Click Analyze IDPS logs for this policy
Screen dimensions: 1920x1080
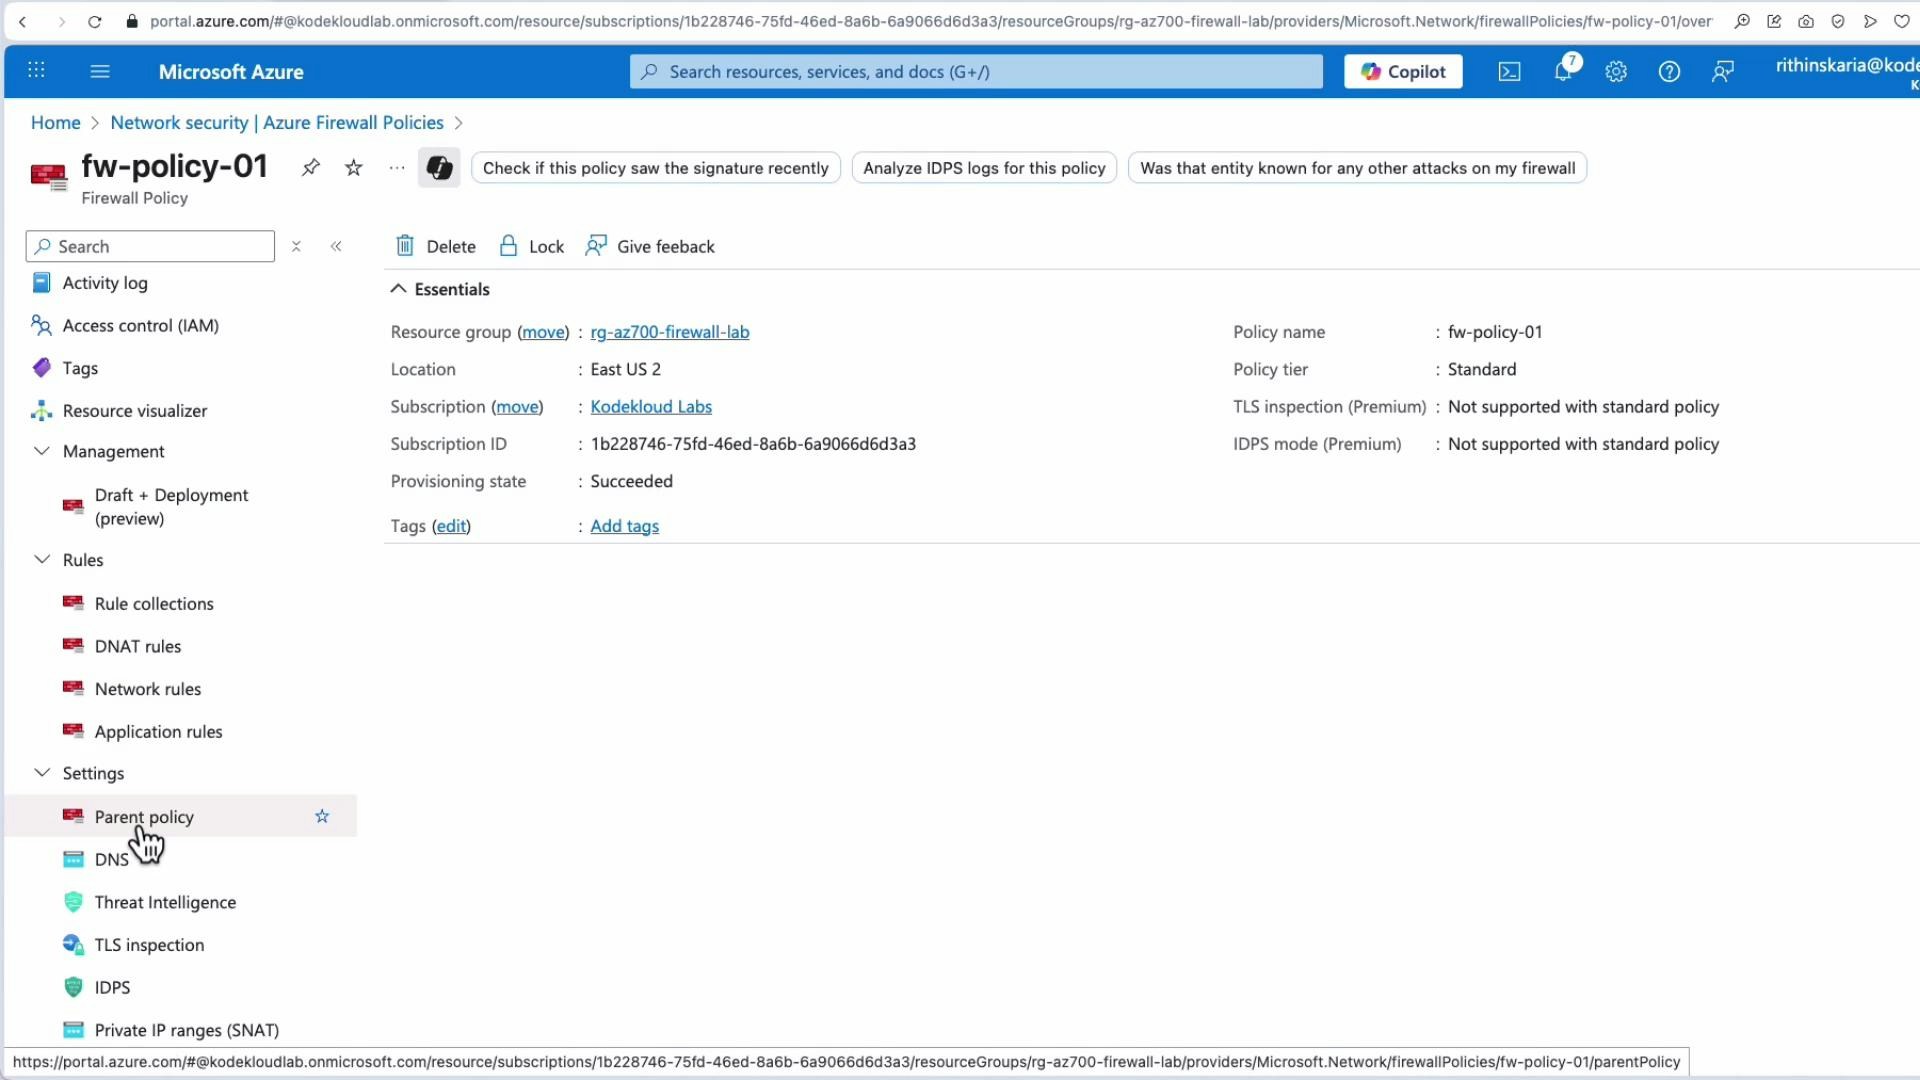(x=983, y=167)
